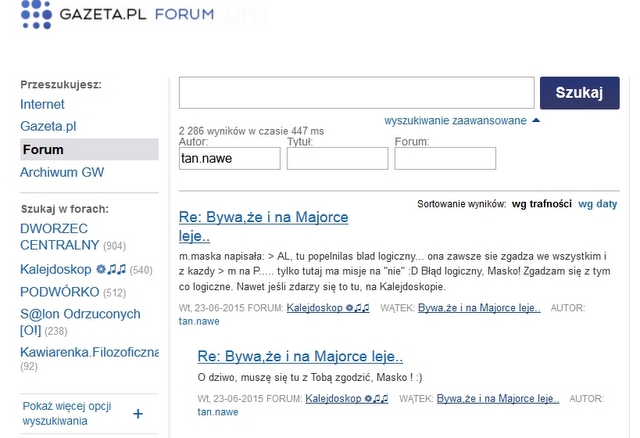
Task: Click the main search text field
Action: pyautogui.click(x=356, y=93)
